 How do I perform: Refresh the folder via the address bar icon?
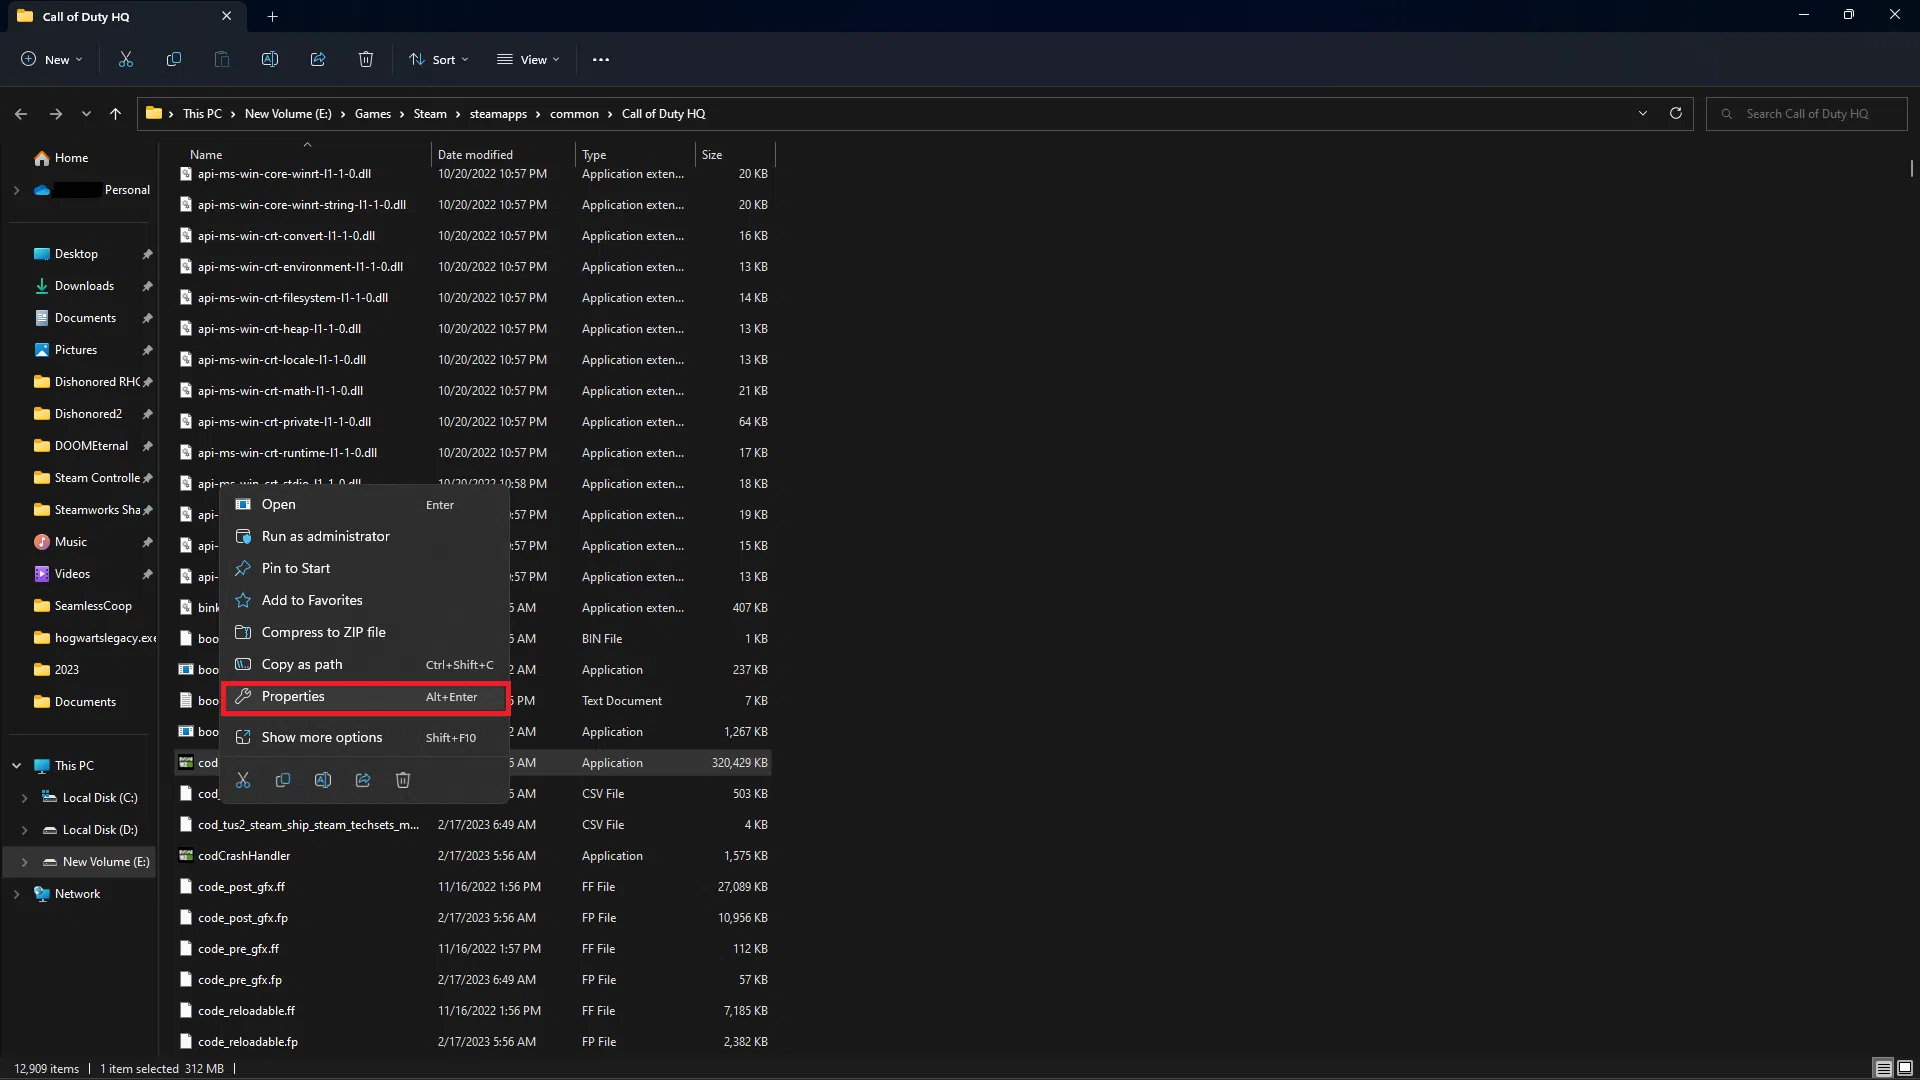click(x=1676, y=113)
